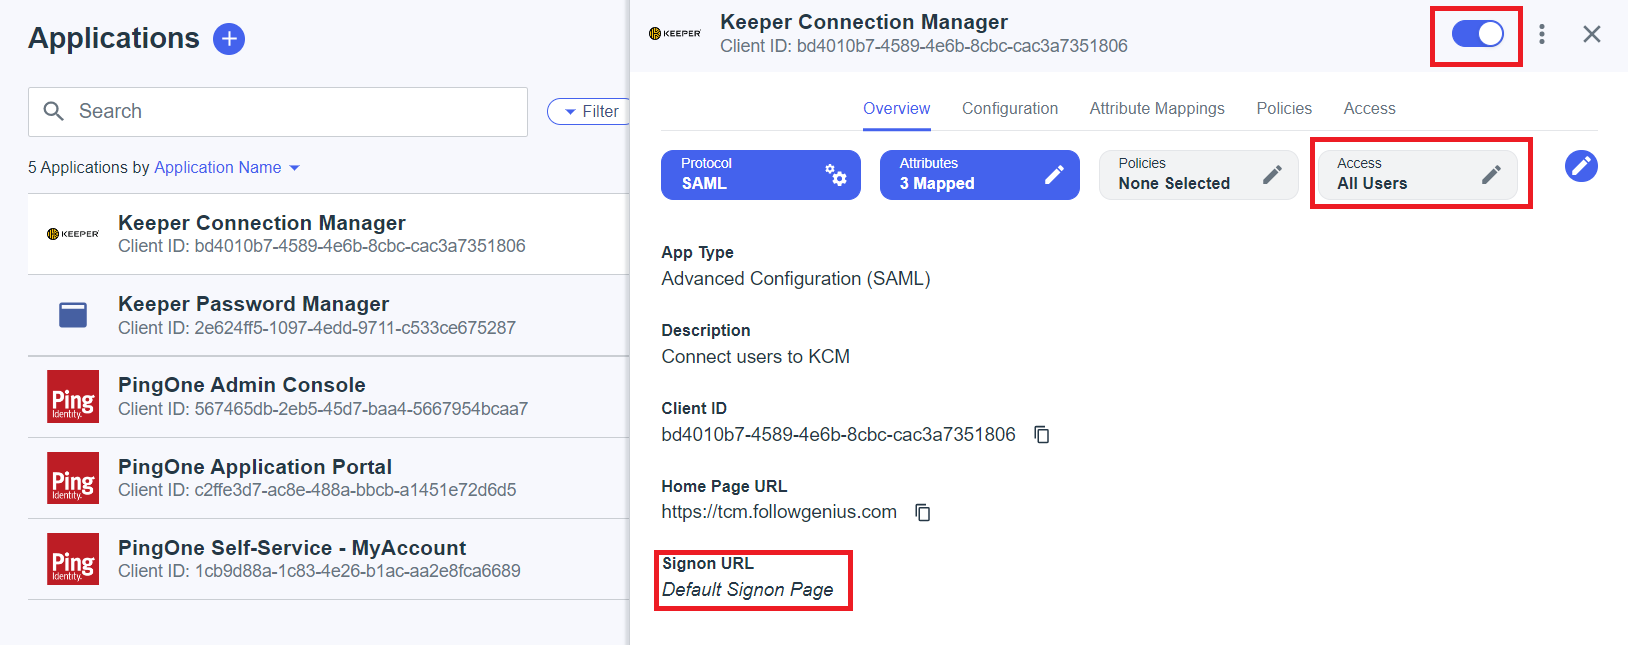The width and height of the screenshot is (1628, 645).
Task: Open the Filter dropdown
Action: [590, 112]
